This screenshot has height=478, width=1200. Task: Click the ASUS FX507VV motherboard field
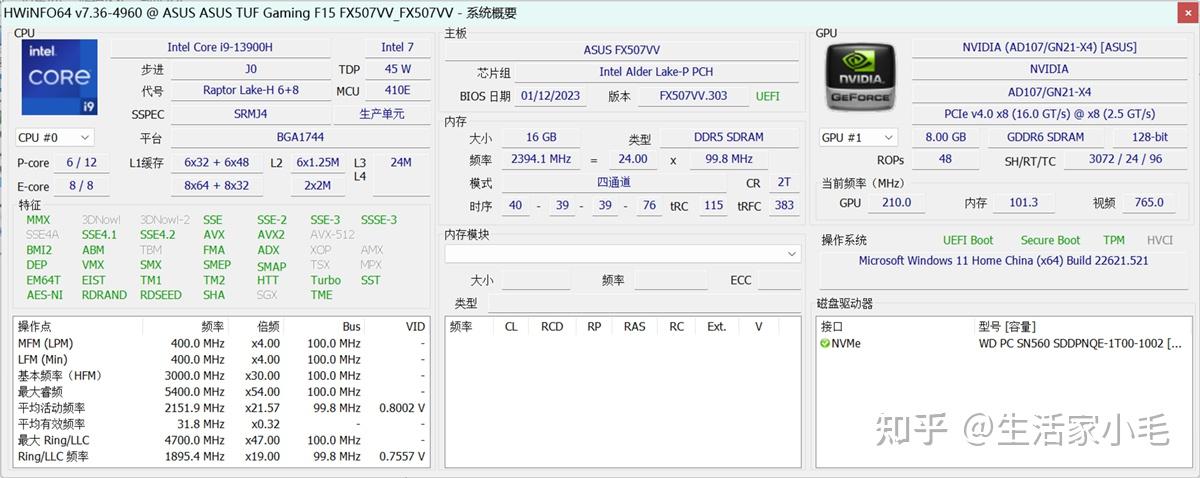click(621, 50)
